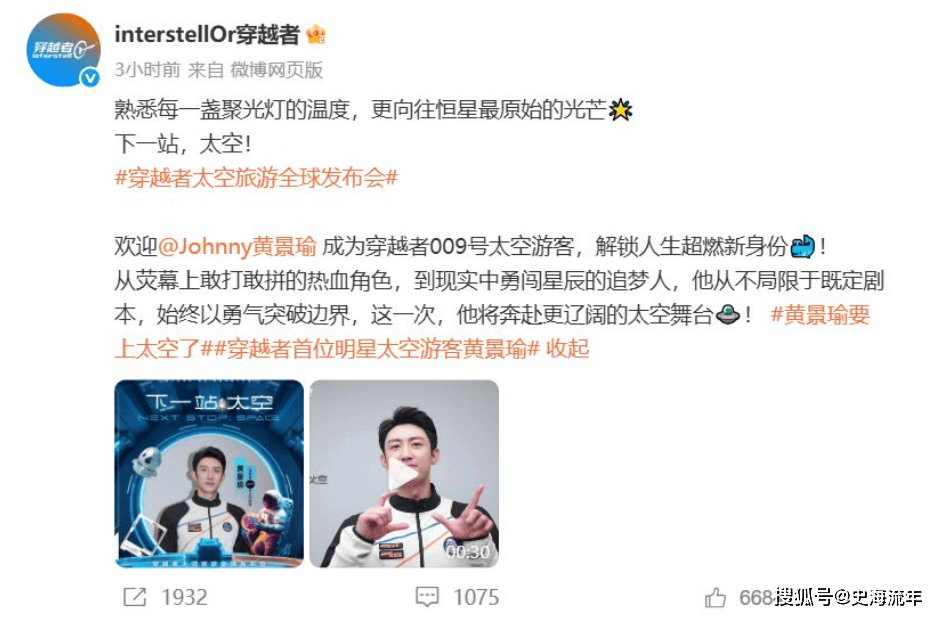The width and height of the screenshot is (943, 617).
Task: Click the comment count 1075
Action: 476,597
